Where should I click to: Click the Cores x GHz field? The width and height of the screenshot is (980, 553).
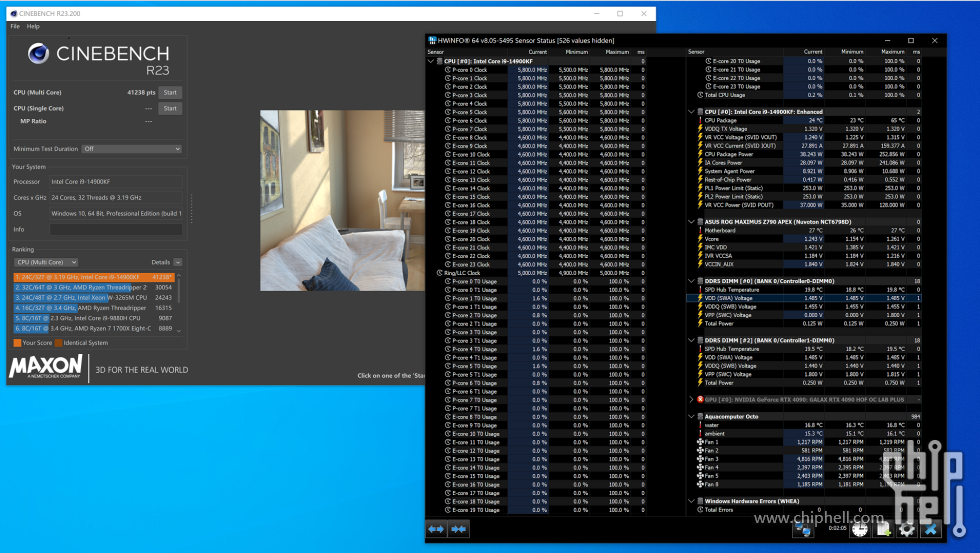coord(116,197)
